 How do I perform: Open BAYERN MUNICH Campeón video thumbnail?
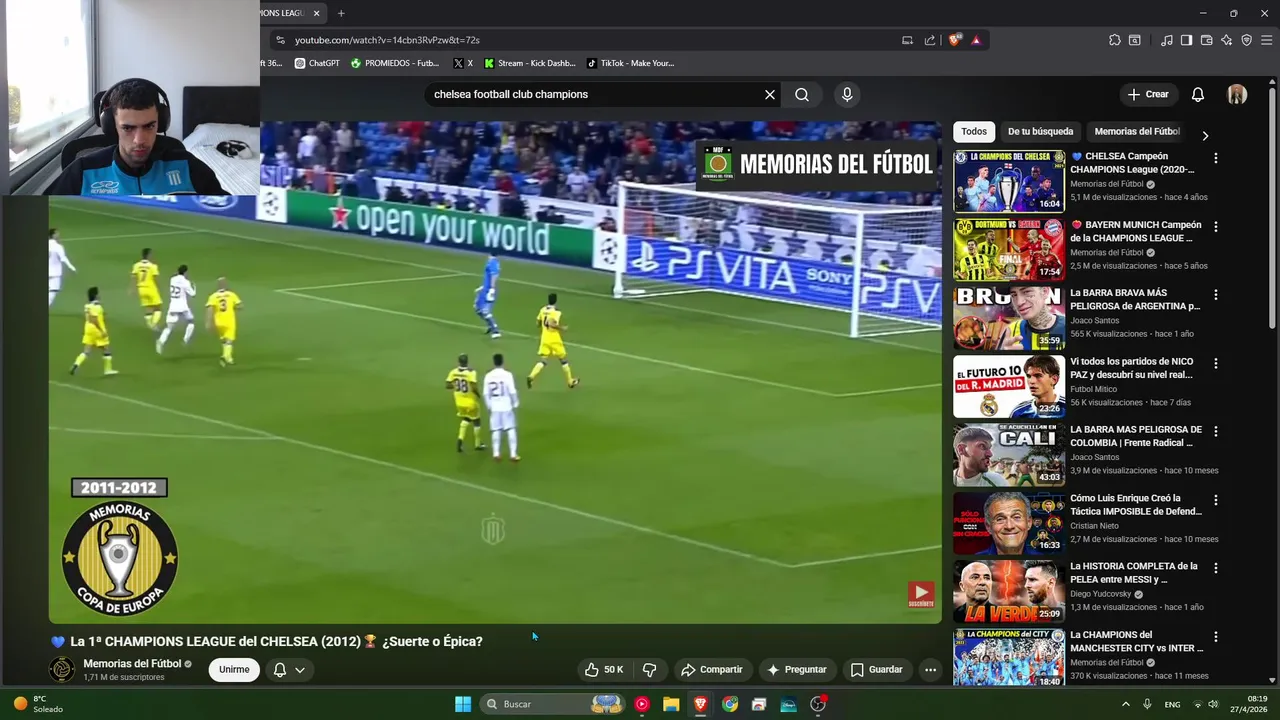coord(1009,249)
